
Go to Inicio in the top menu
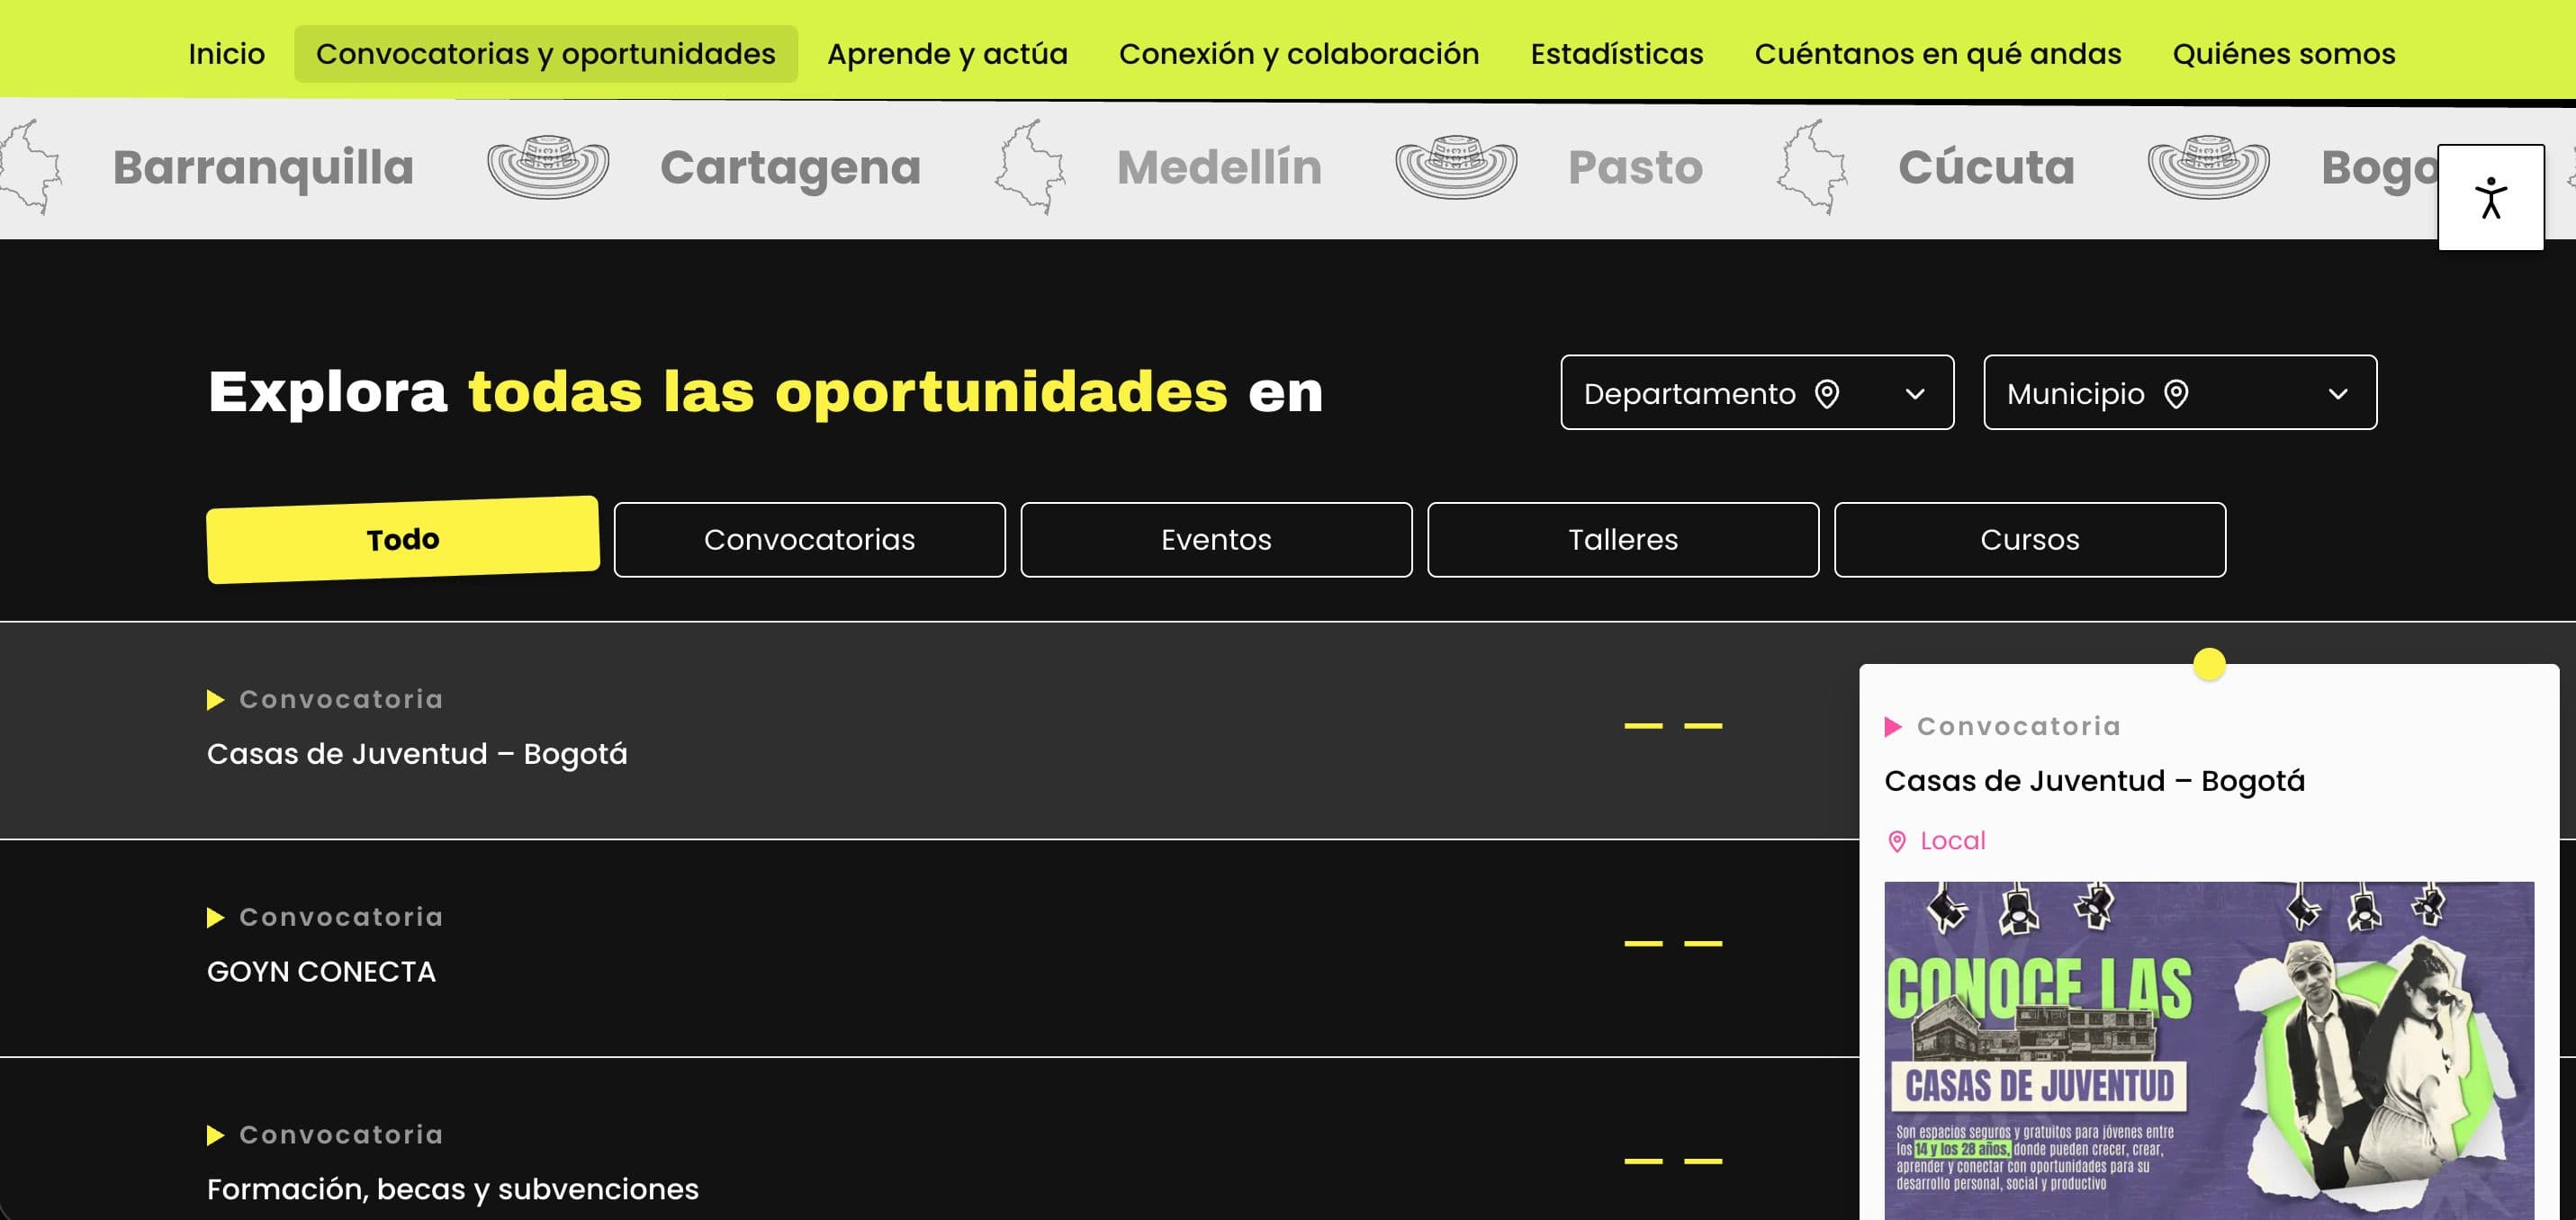pyautogui.click(x=227, y=53)
